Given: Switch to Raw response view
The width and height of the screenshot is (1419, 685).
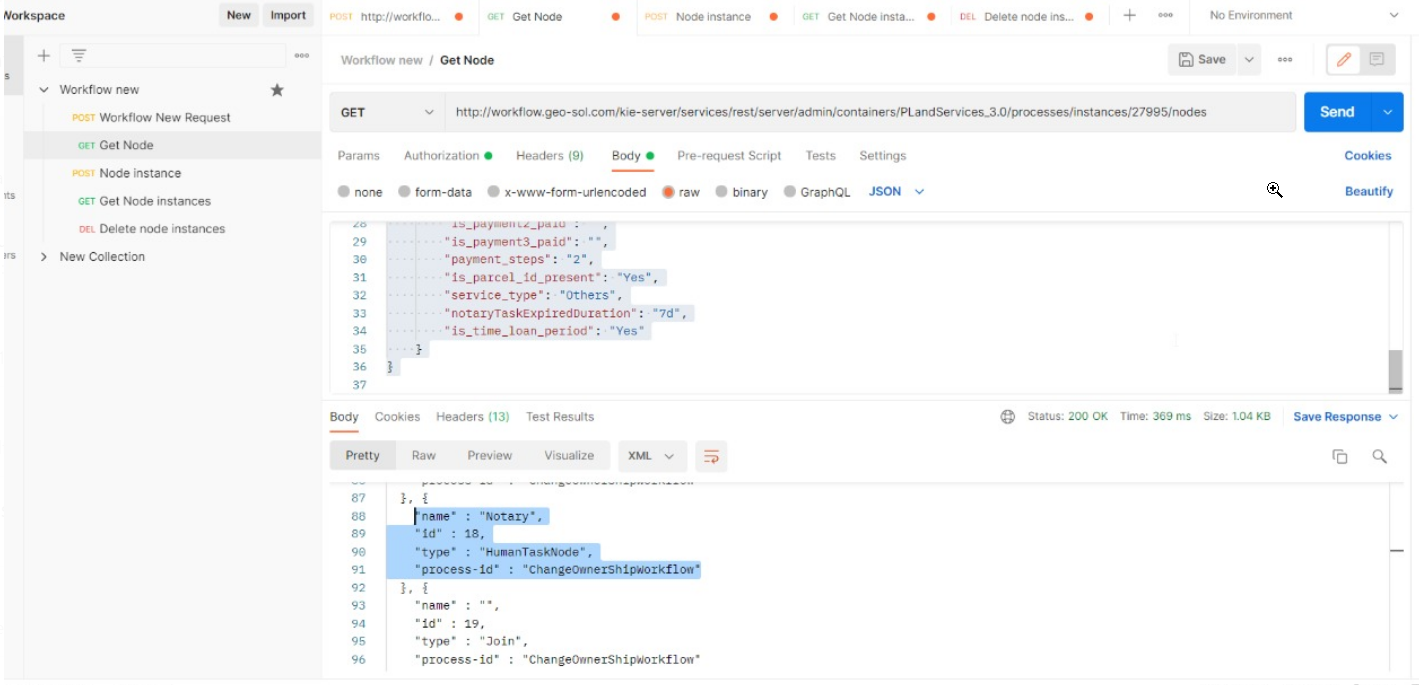Looking at the screenshot, I should pyautogui.click(x=423, y=456).
